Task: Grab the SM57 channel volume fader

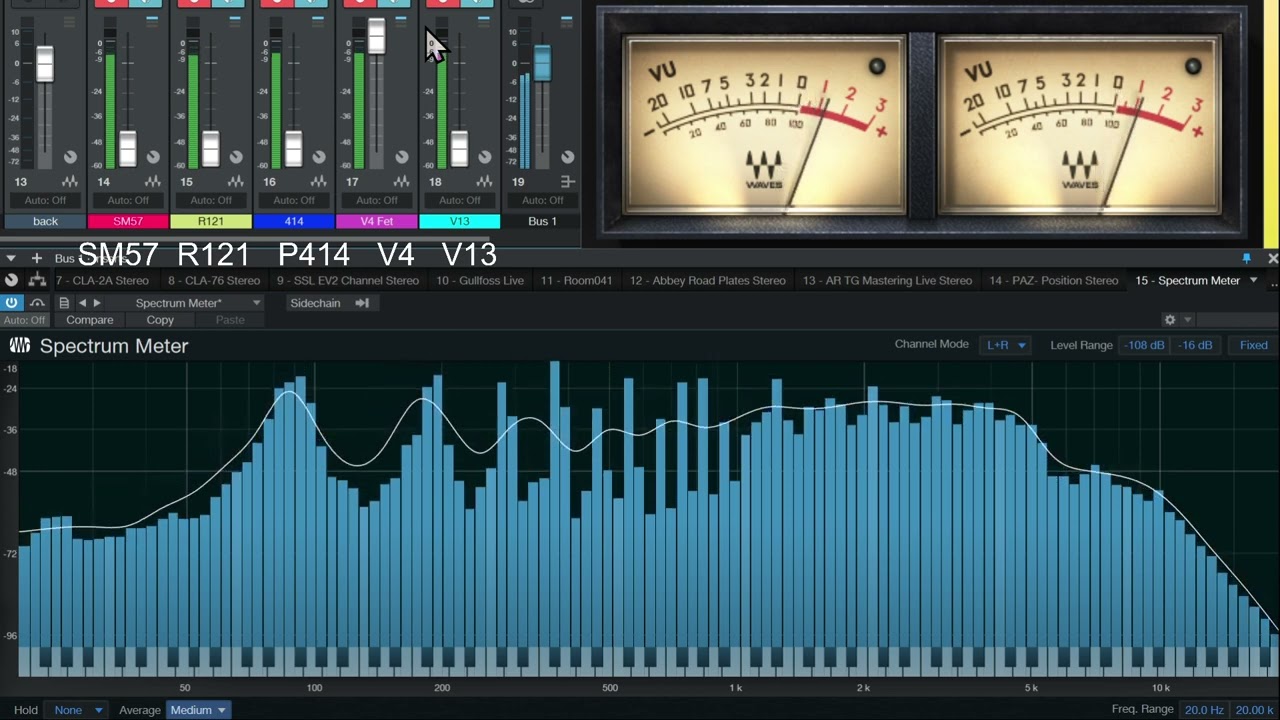Action: [x=128, y=148]
